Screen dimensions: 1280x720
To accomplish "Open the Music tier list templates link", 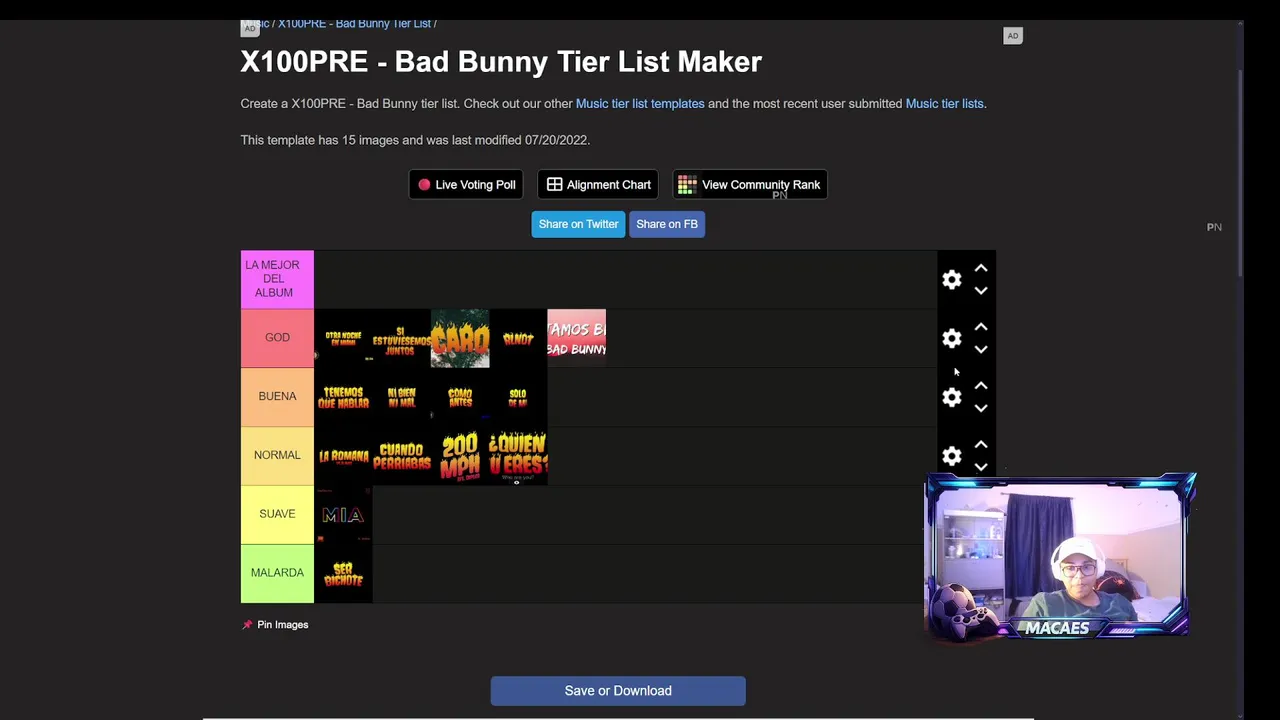I will [x=640, y=104].
